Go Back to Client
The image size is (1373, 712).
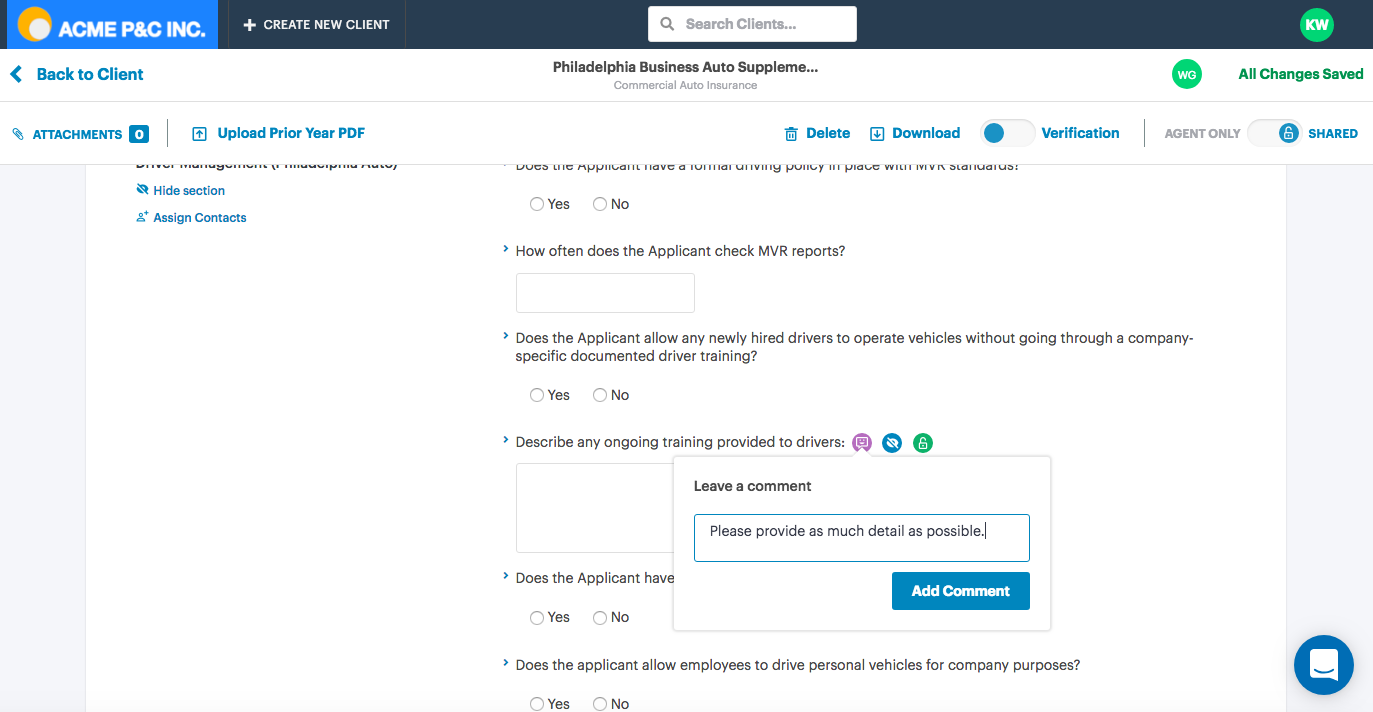click(77, 74)
